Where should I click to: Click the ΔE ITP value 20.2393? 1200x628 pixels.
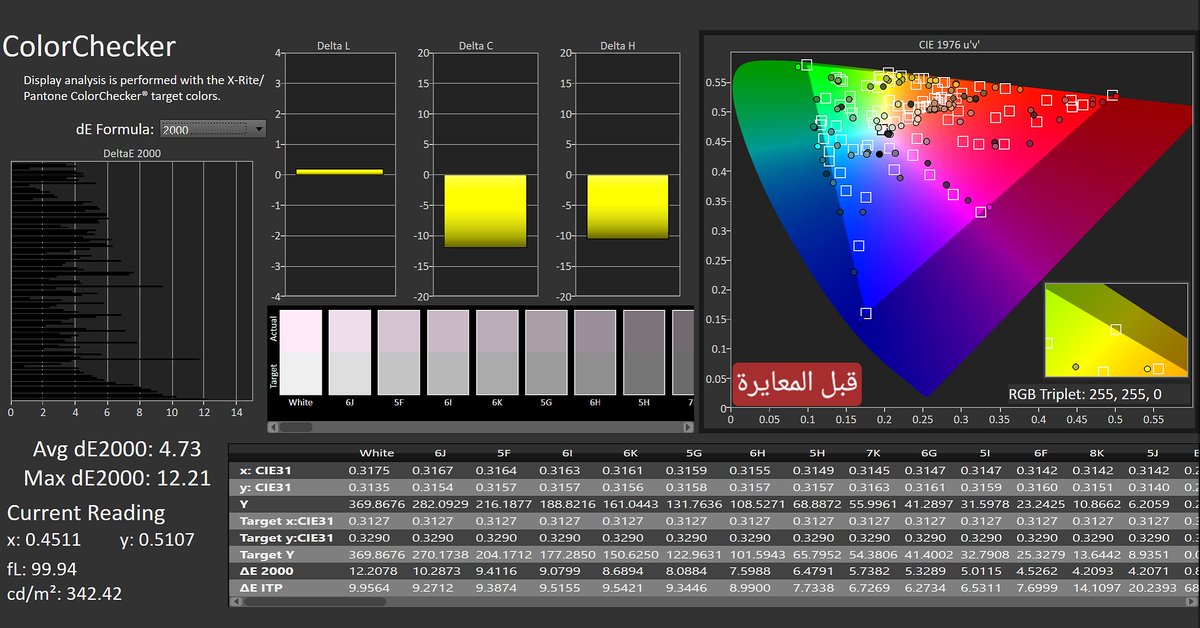tap(1155, 587)
